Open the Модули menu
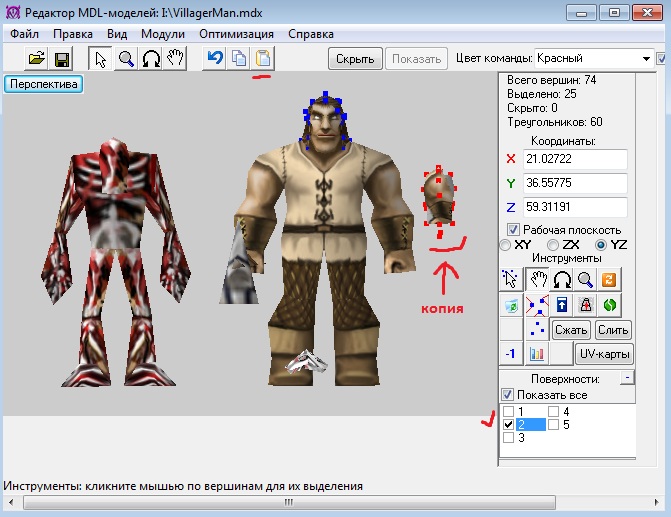The height and width of the screenshot is (517, 671). 163,34
